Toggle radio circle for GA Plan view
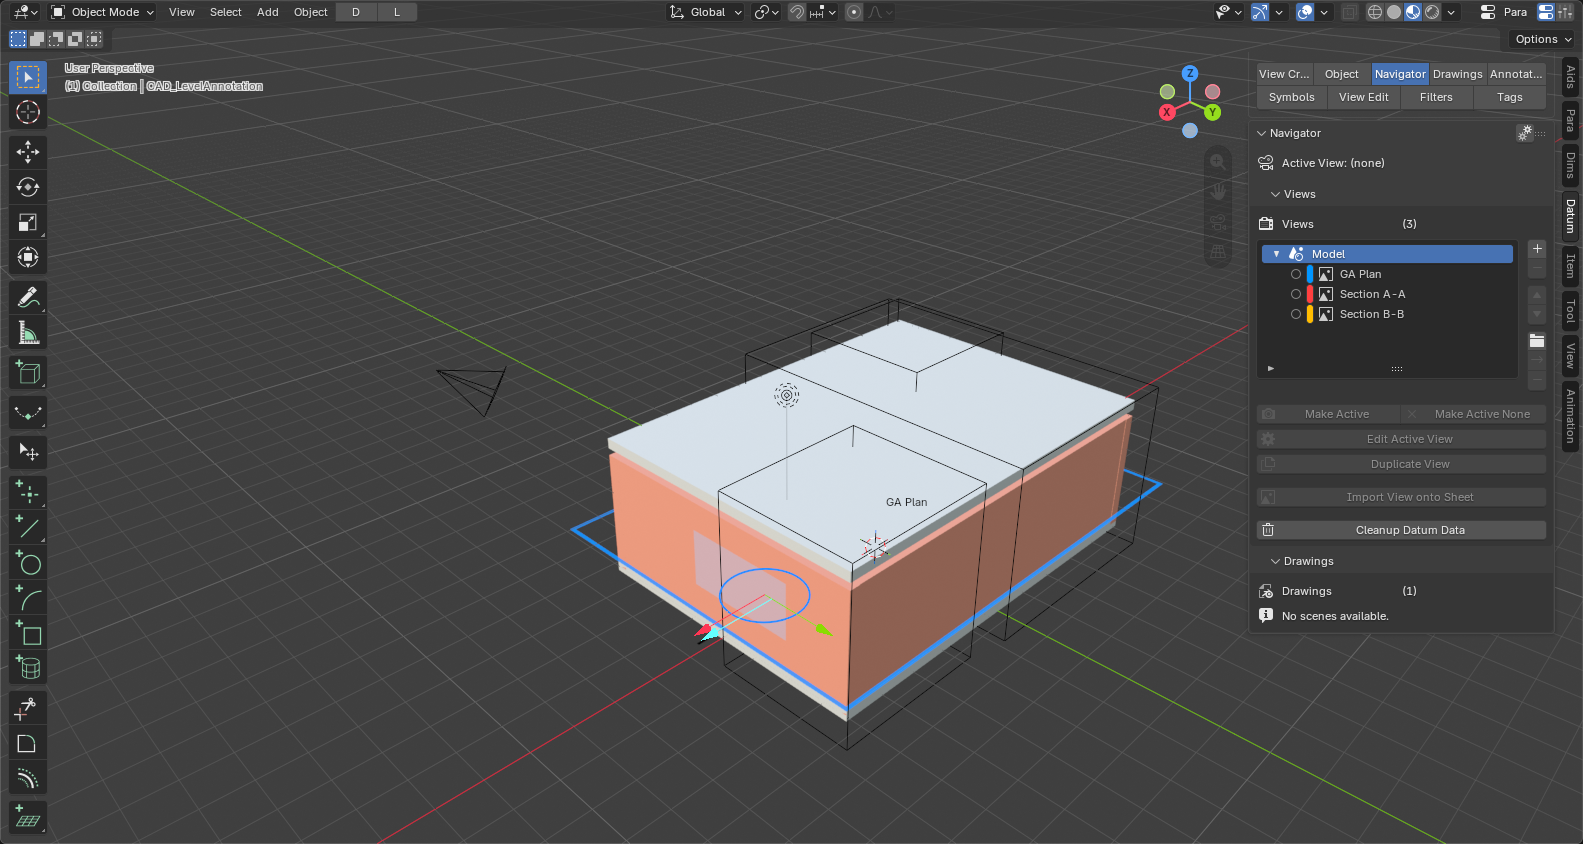The height and width of the screenshot is (844, 1583). point(1296,274)
